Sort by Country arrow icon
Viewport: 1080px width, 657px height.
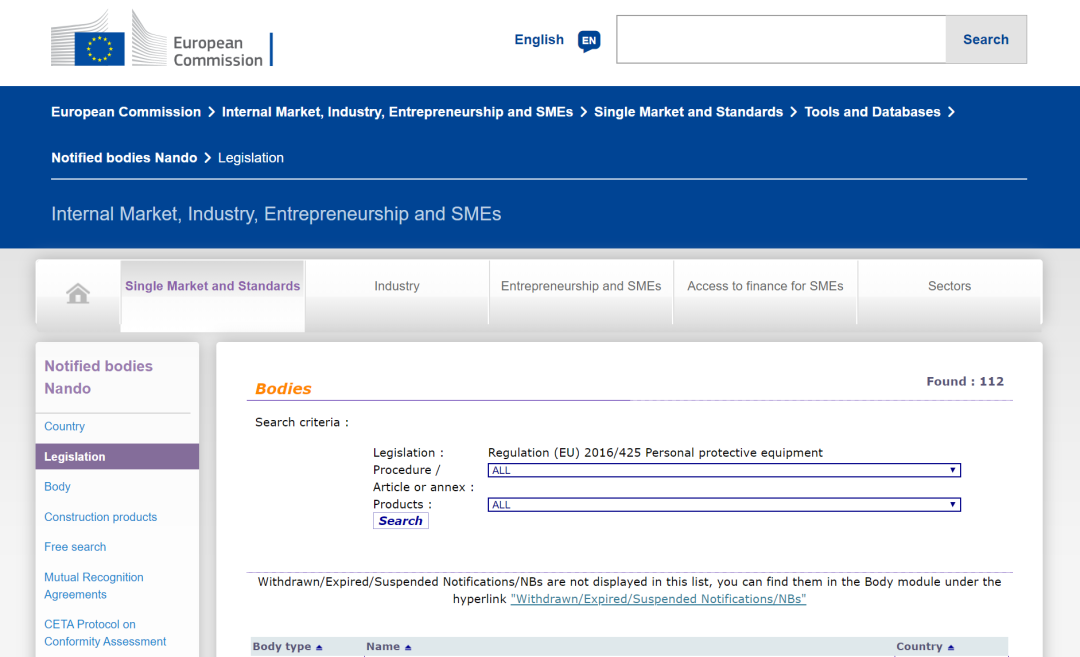pyautogui.click(x=951, y=647)
